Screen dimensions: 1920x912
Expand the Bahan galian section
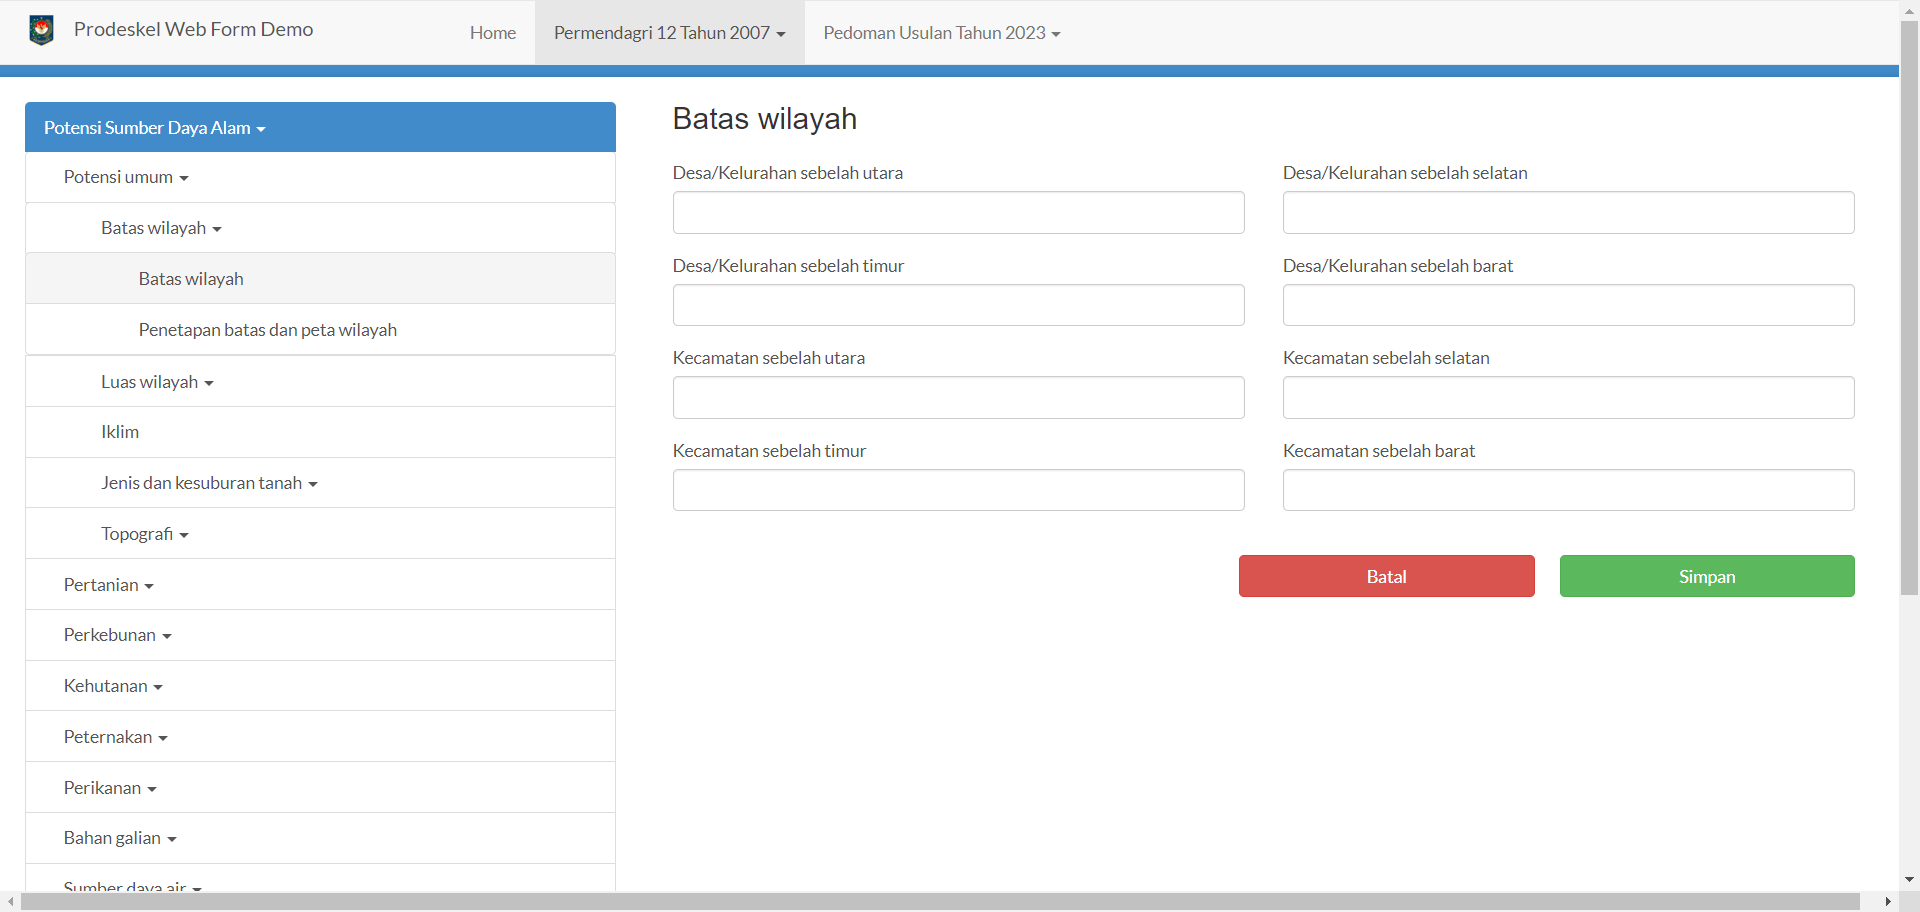(320, 838)
